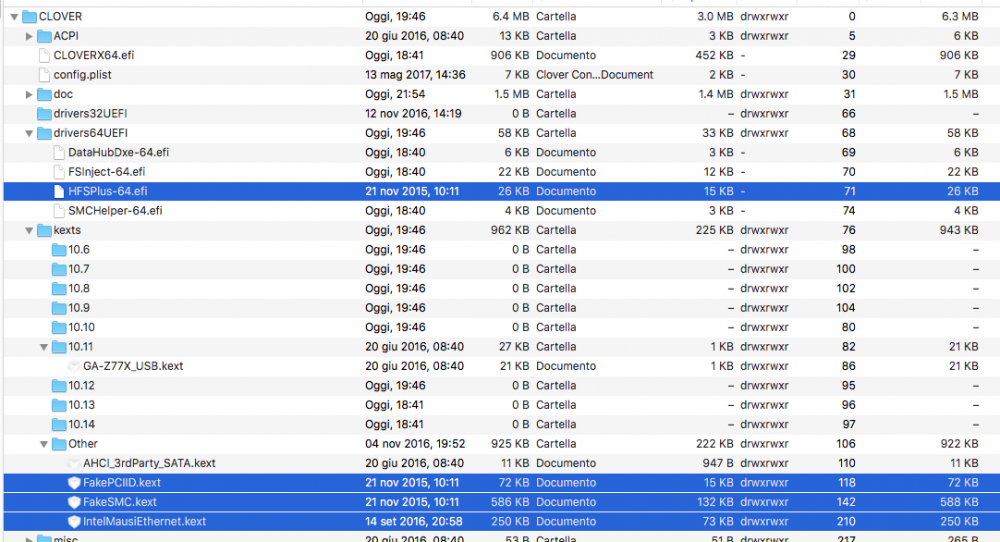Click the IntelMausiEthernet.kext shield icon
1000x542 pixels.
point(74,522)
